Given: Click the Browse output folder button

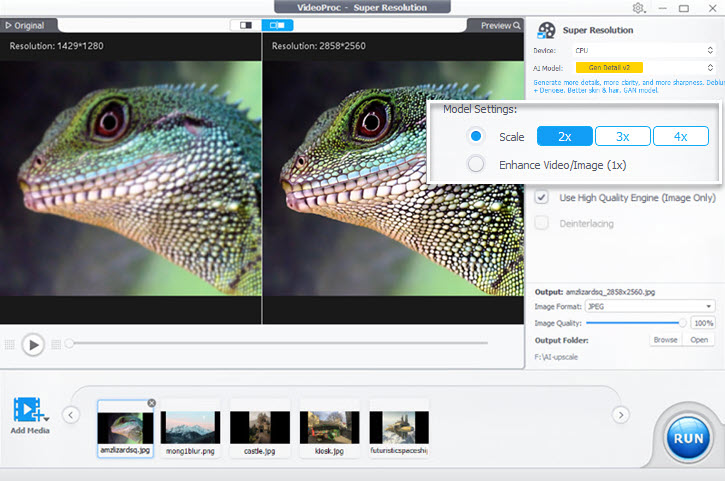Looking at the screenshot, I should pos(665,340).
